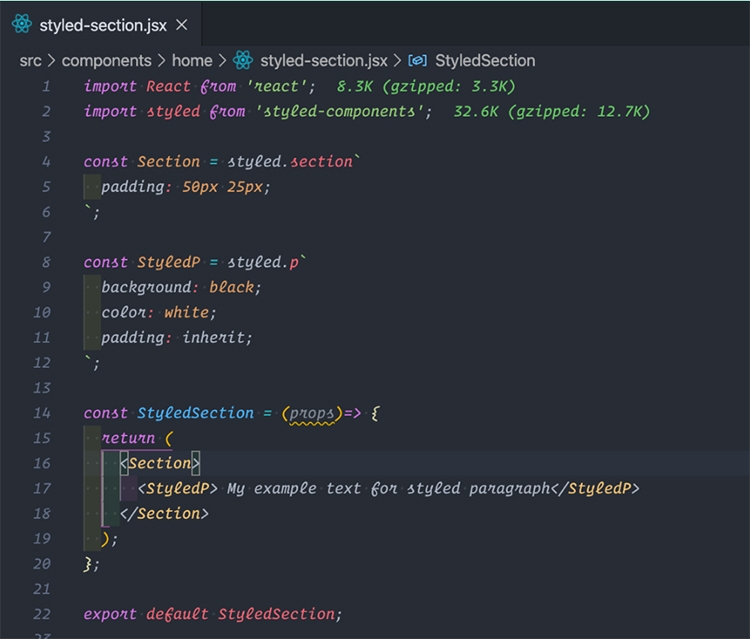This screenshot has width=750, height=639.
Task: Click the 32.6K gzipped import cost label
Action: point(551,111)
